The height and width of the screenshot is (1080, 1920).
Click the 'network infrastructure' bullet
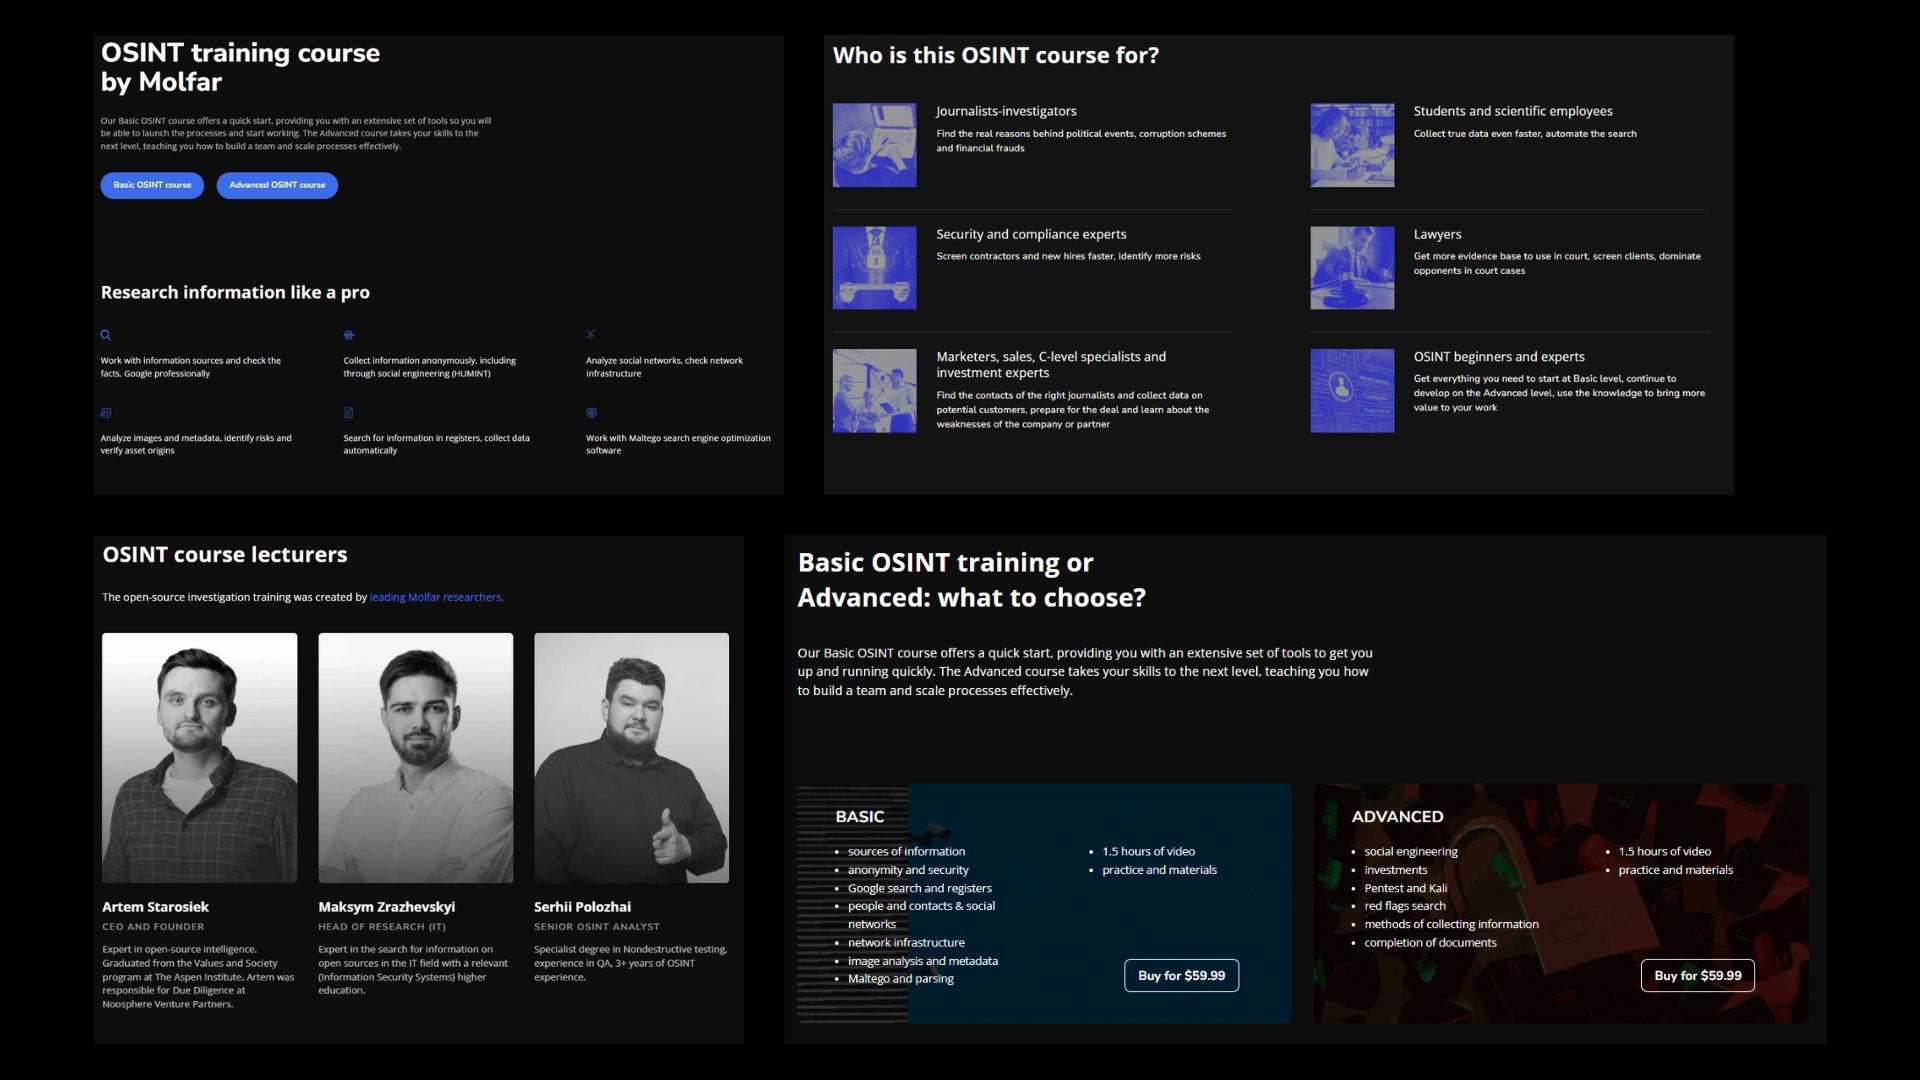click(x=906, y=943)
